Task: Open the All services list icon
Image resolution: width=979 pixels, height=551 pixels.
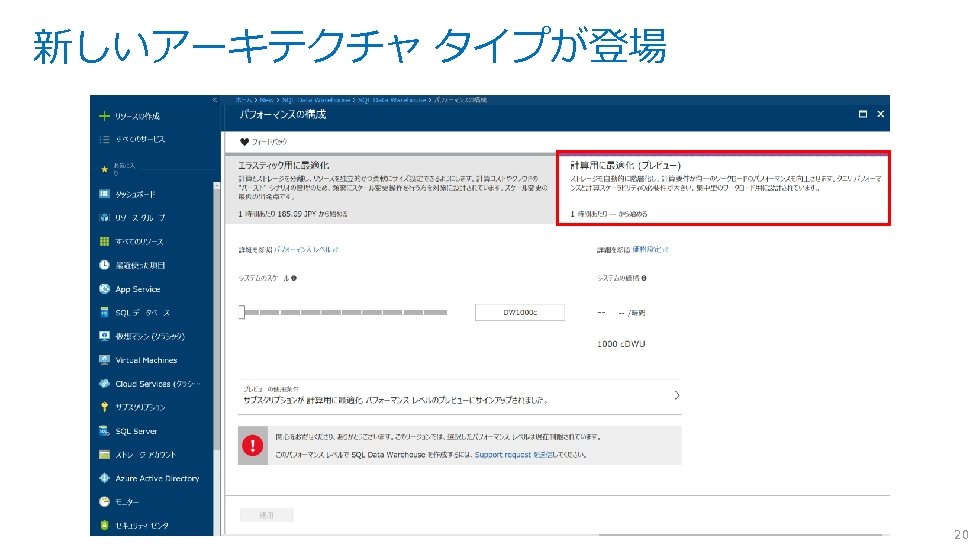Action: 104,139
